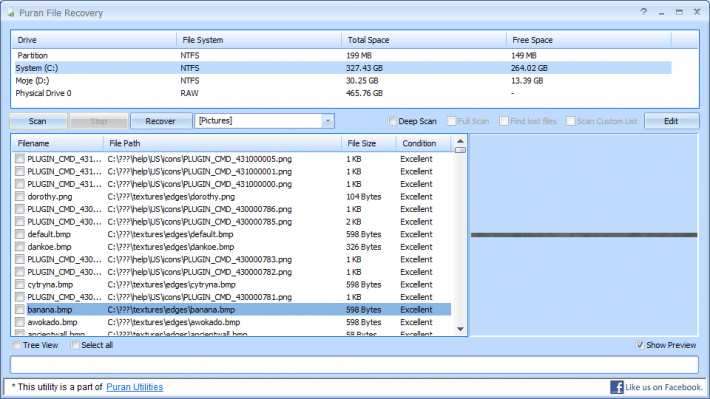Click the 104 Bytes file size cell
The image size is (710, 399).
coord(364,197)
